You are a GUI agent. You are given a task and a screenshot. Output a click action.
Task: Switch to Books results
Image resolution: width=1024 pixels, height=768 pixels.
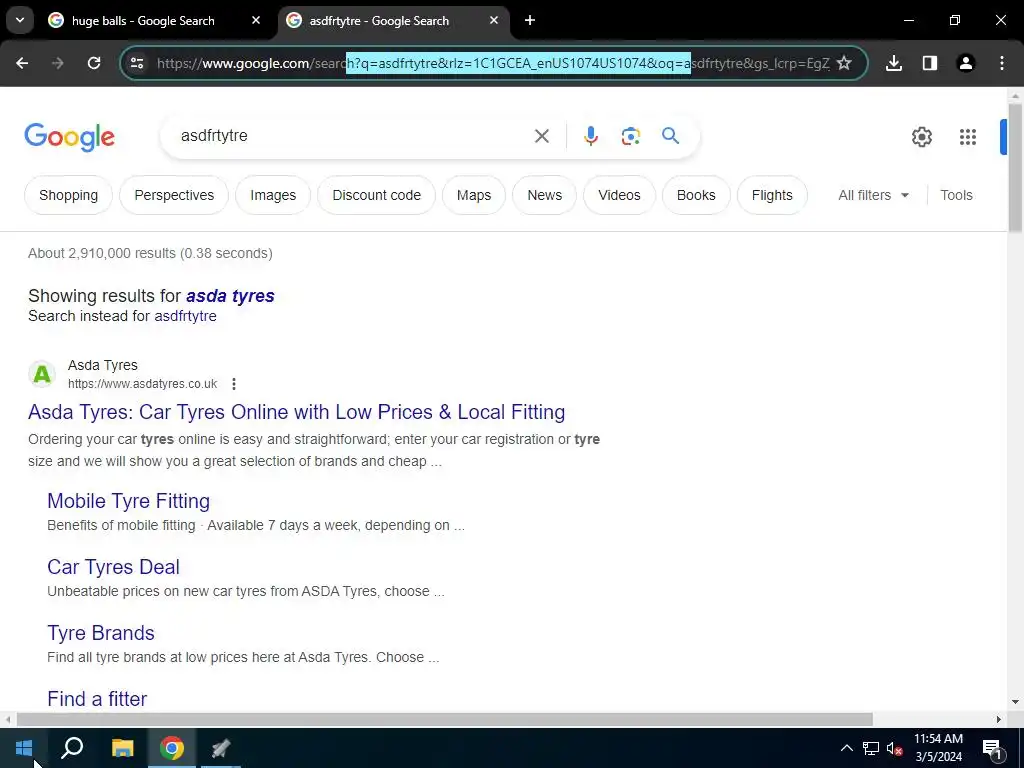click(x=696, y=195)
